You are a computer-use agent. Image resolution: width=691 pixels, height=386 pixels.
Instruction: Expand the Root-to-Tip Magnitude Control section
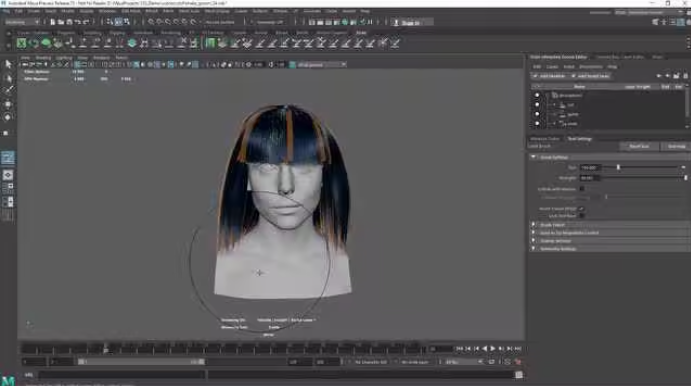533,233
